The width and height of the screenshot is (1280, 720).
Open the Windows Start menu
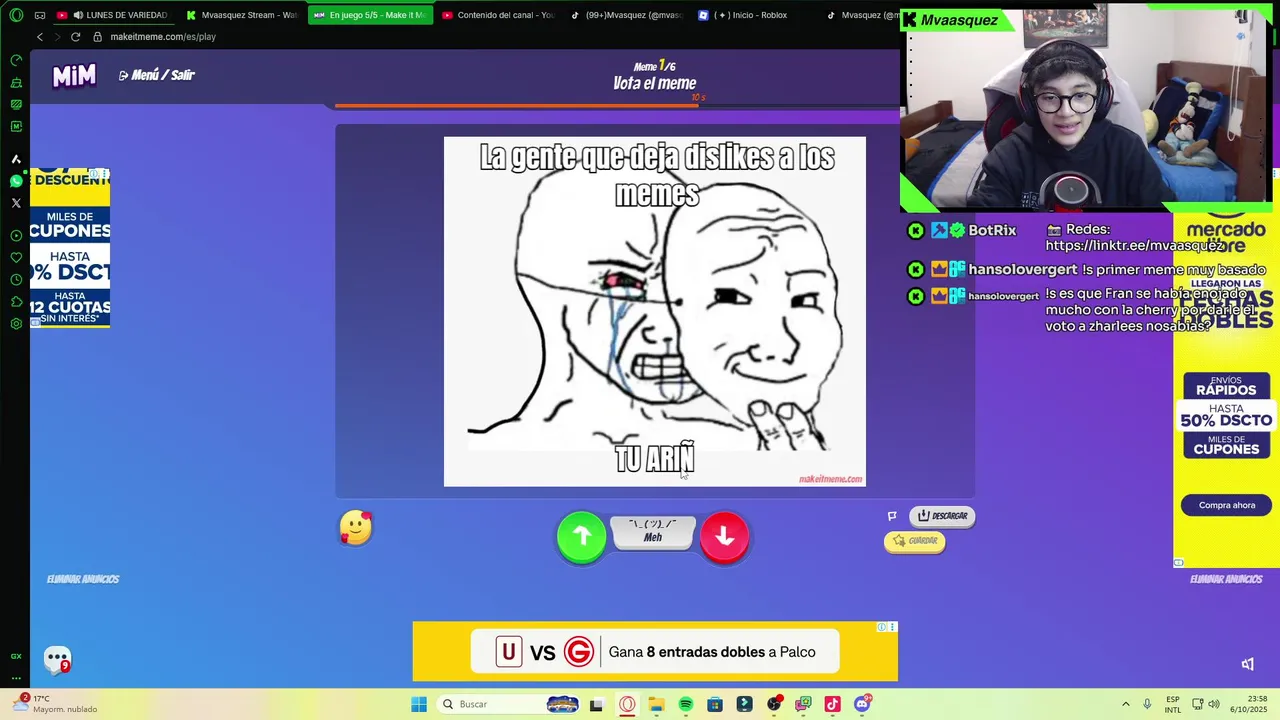(x=419, y=704)
